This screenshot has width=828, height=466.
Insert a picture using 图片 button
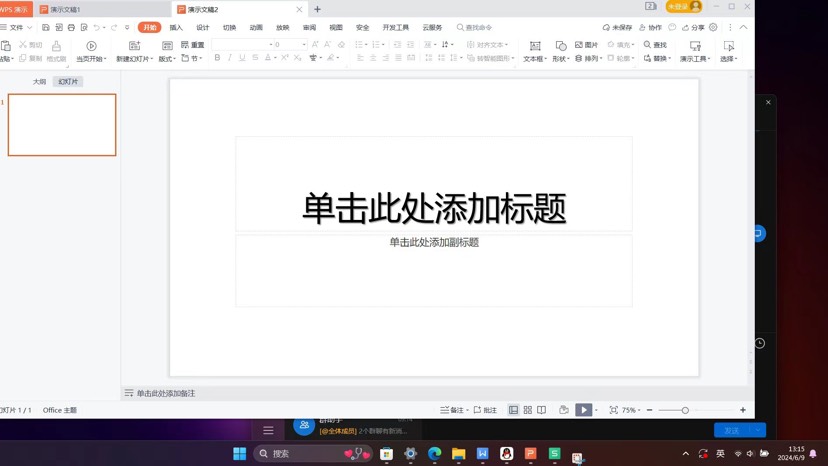pos(587,45)
